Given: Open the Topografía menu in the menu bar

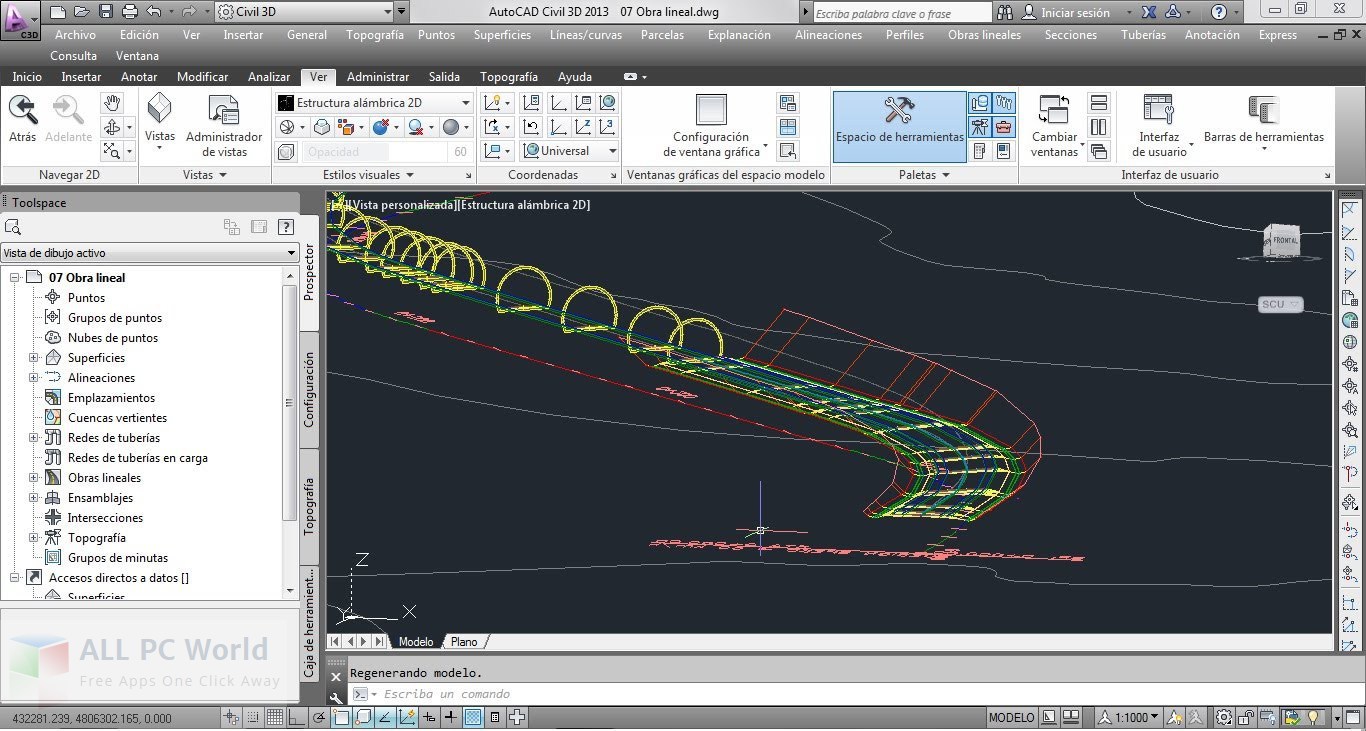Looking at the screenshot, I should pos(375,35).
